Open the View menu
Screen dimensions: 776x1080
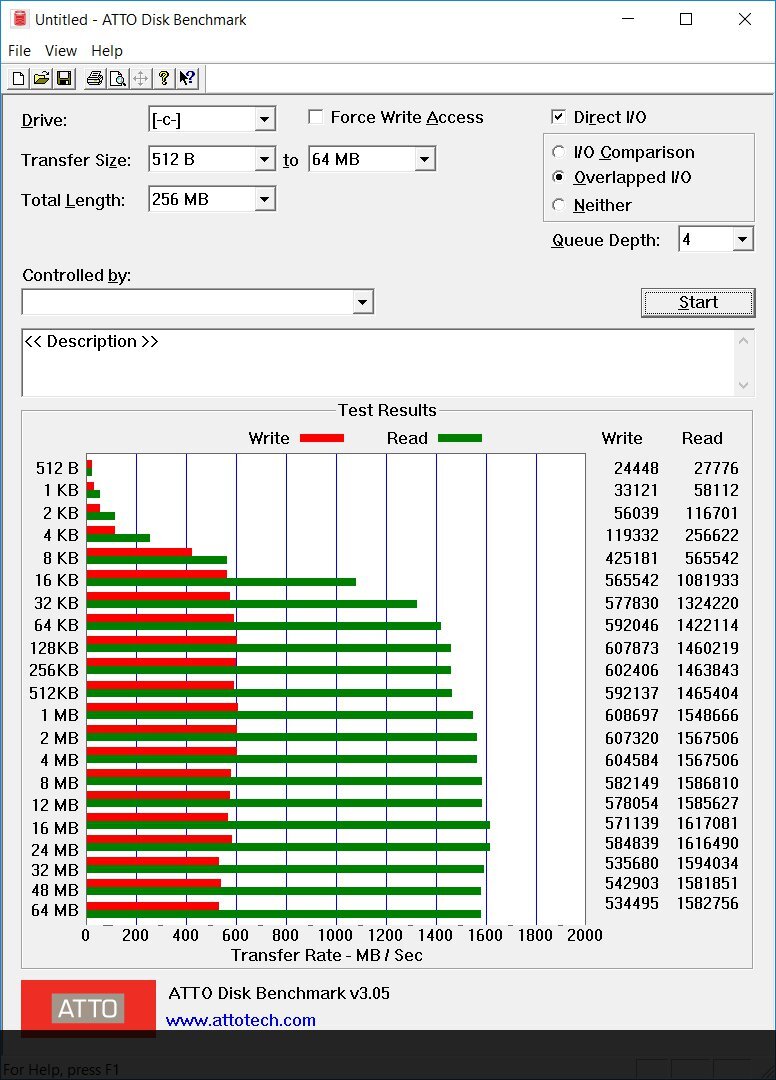point(60,51)
